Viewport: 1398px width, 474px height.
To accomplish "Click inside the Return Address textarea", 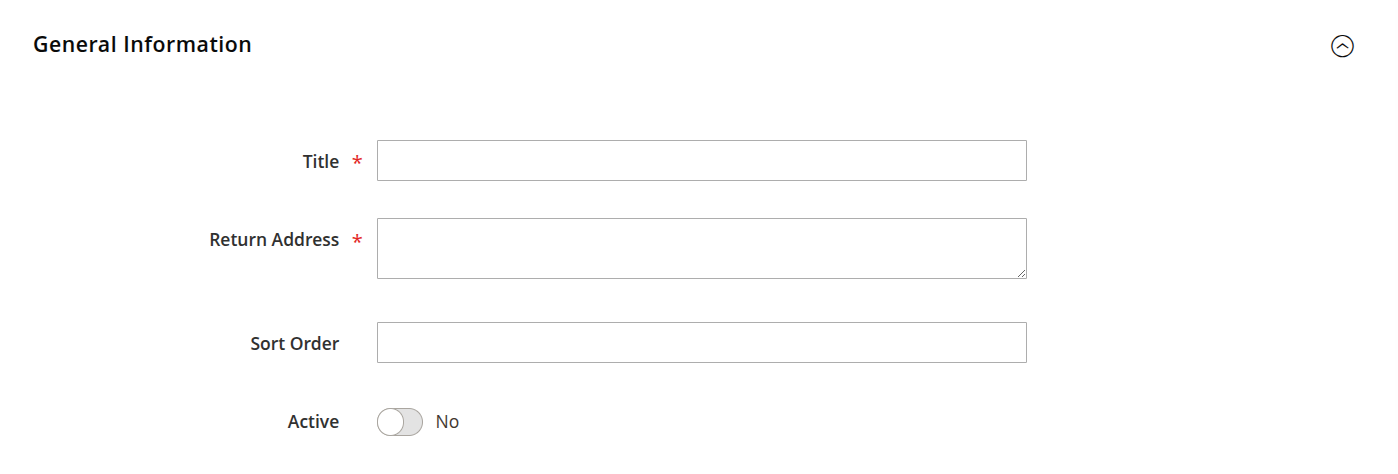I will (701, 248).
